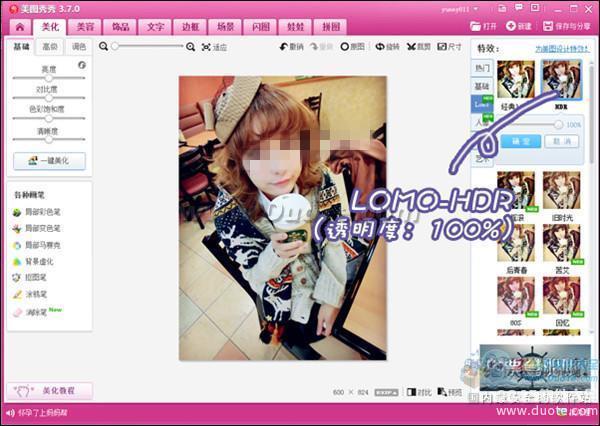Undo with the 撤销 button
Image resolution: width=600 pixels, height=426 pixels.
coord(291,46)
